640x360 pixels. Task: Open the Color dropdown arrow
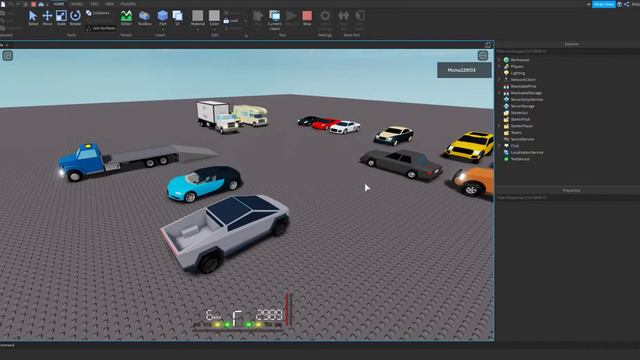pos(214,29)
